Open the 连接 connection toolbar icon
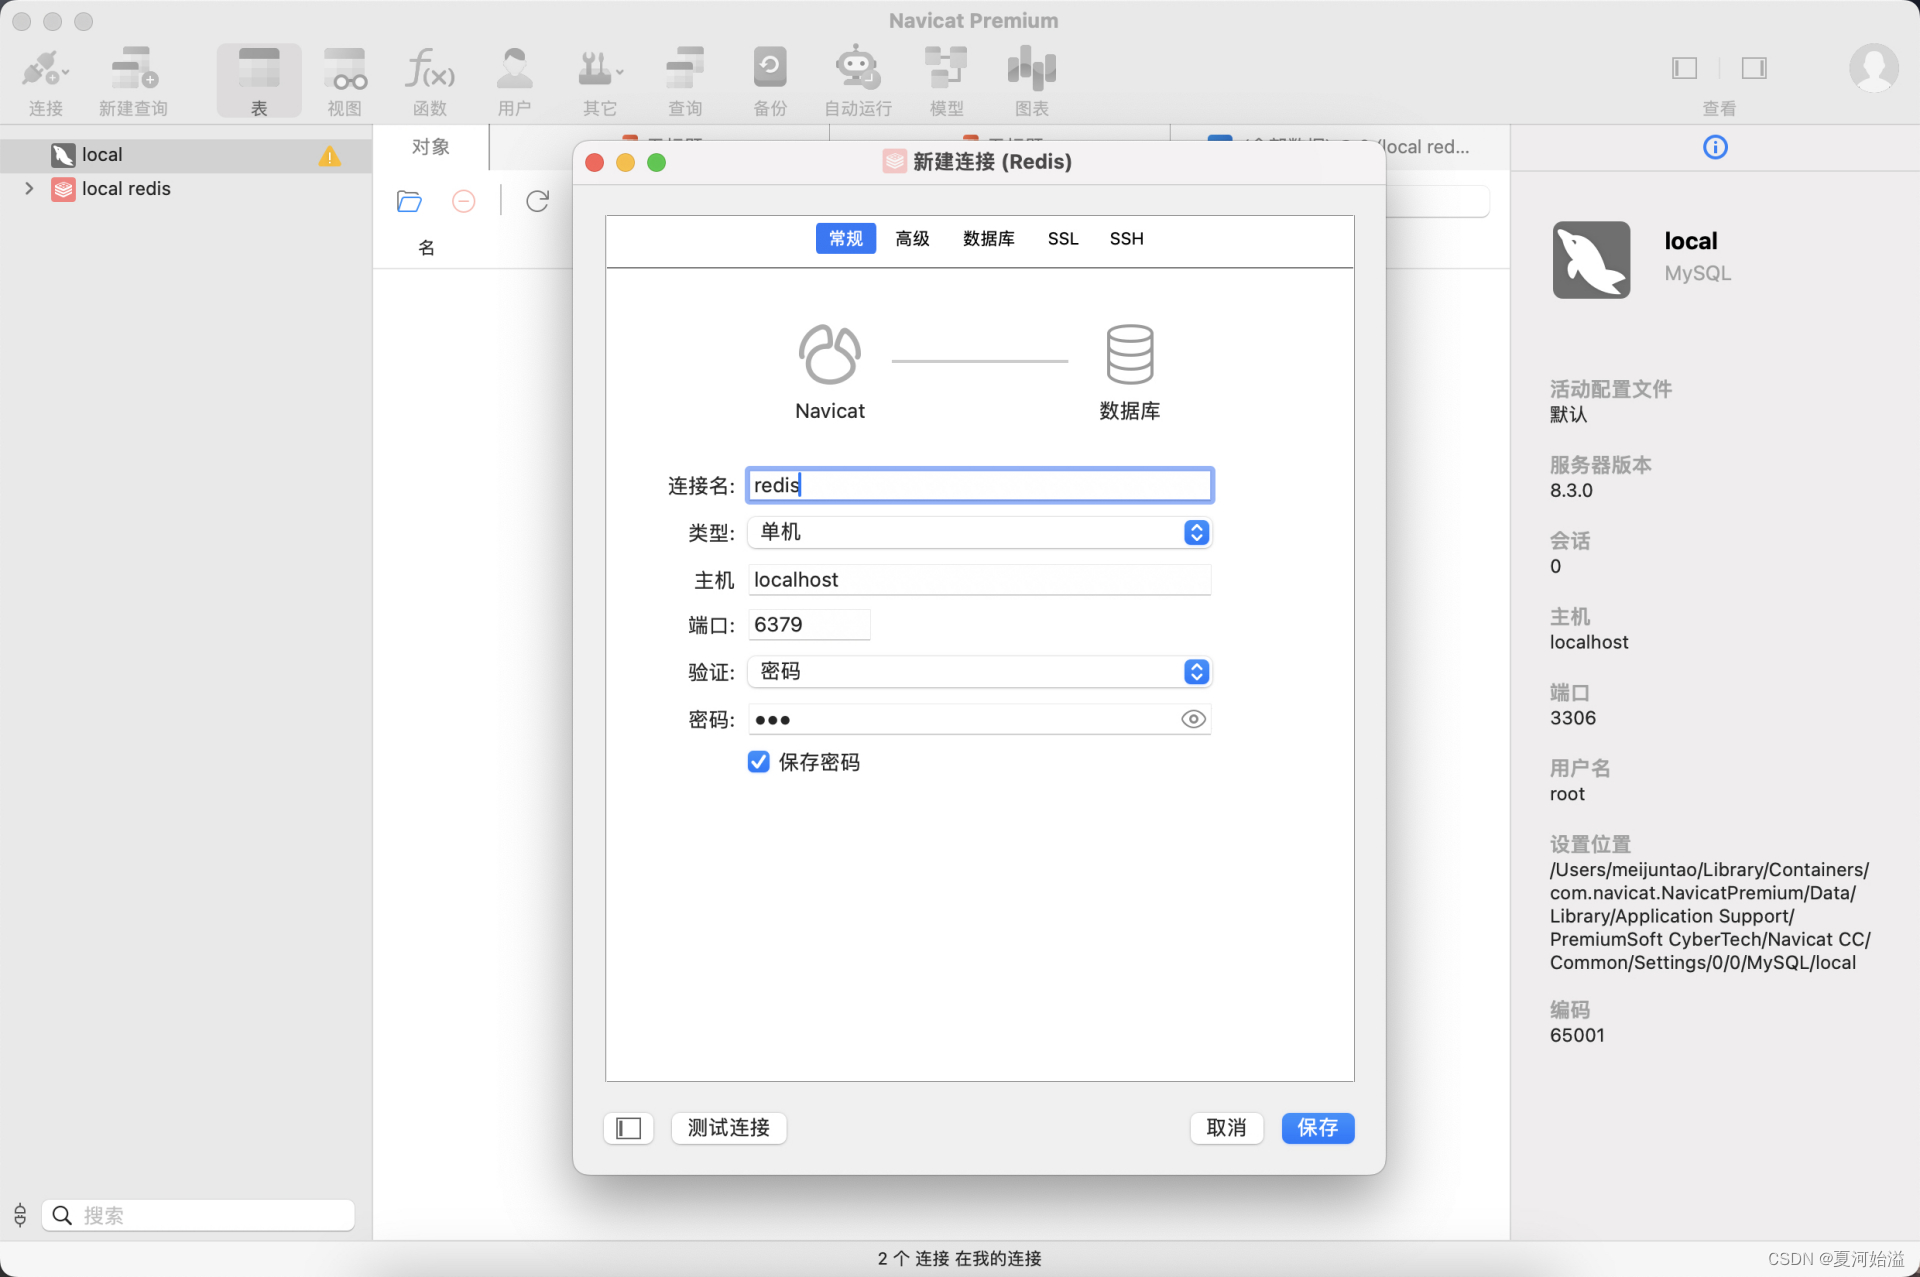This screenshot has width=1920, height=1277. coord(45,81)
